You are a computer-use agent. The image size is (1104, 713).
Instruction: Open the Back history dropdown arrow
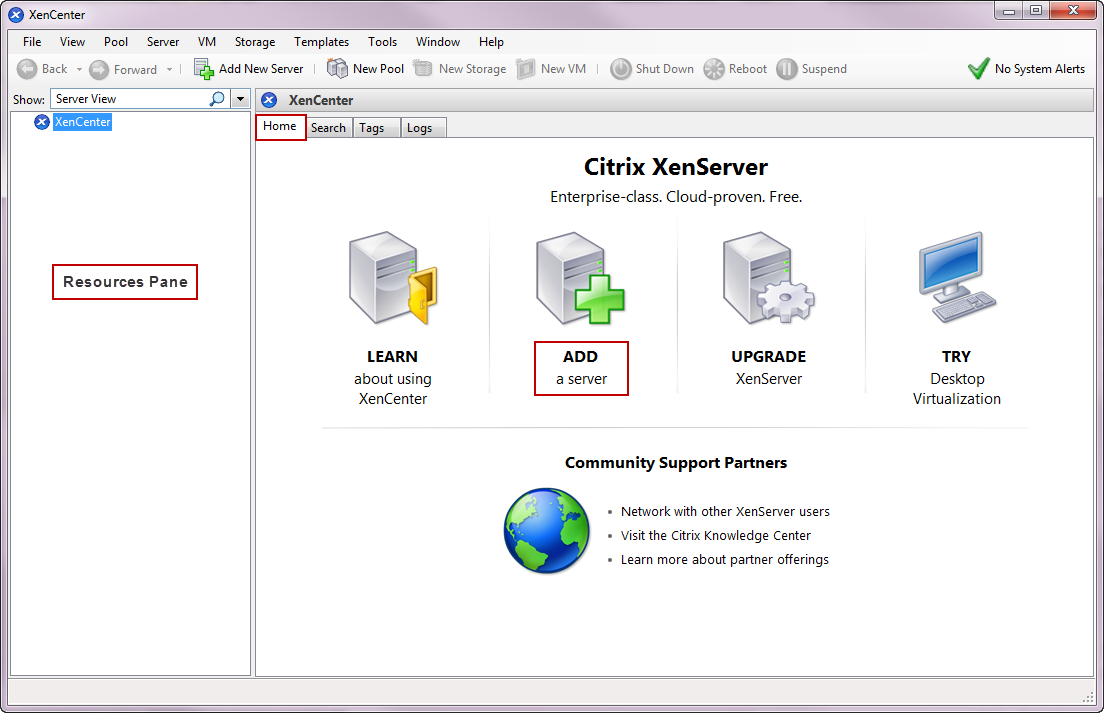(79, 69)
